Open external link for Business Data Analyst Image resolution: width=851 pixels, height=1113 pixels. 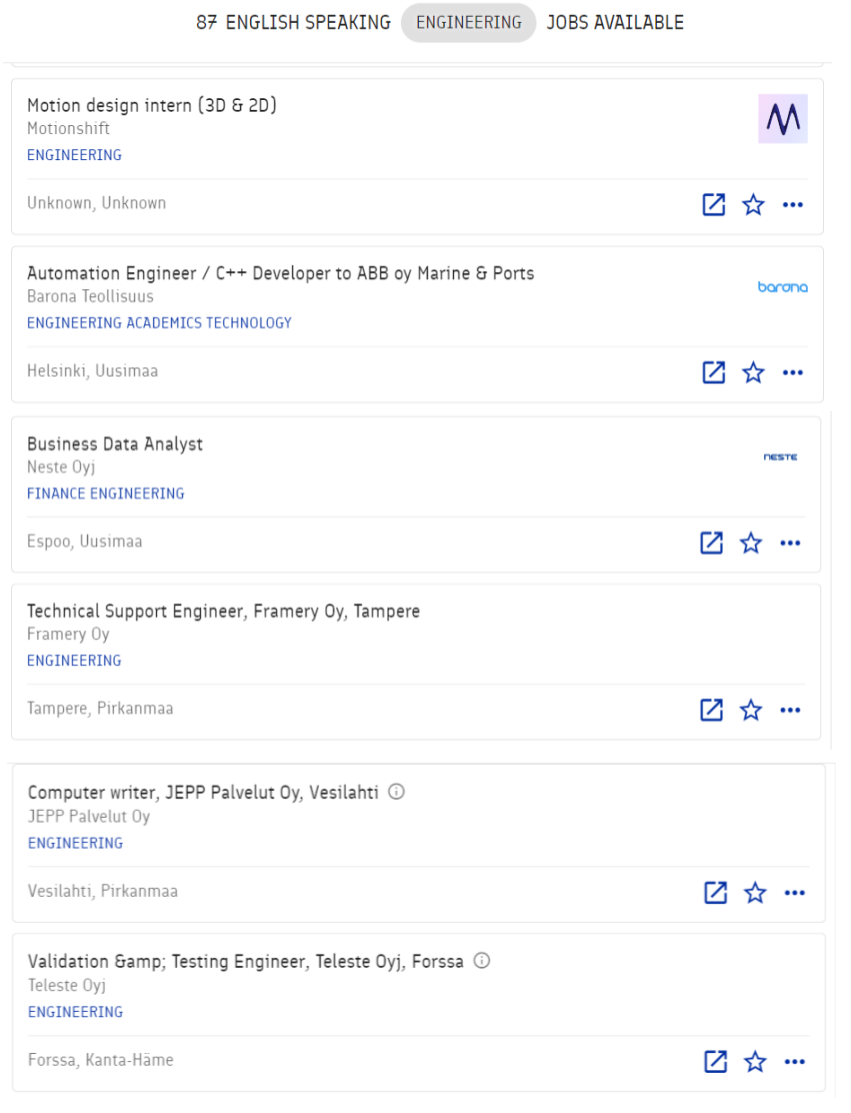pyautogui.click(x=711, y=543)
